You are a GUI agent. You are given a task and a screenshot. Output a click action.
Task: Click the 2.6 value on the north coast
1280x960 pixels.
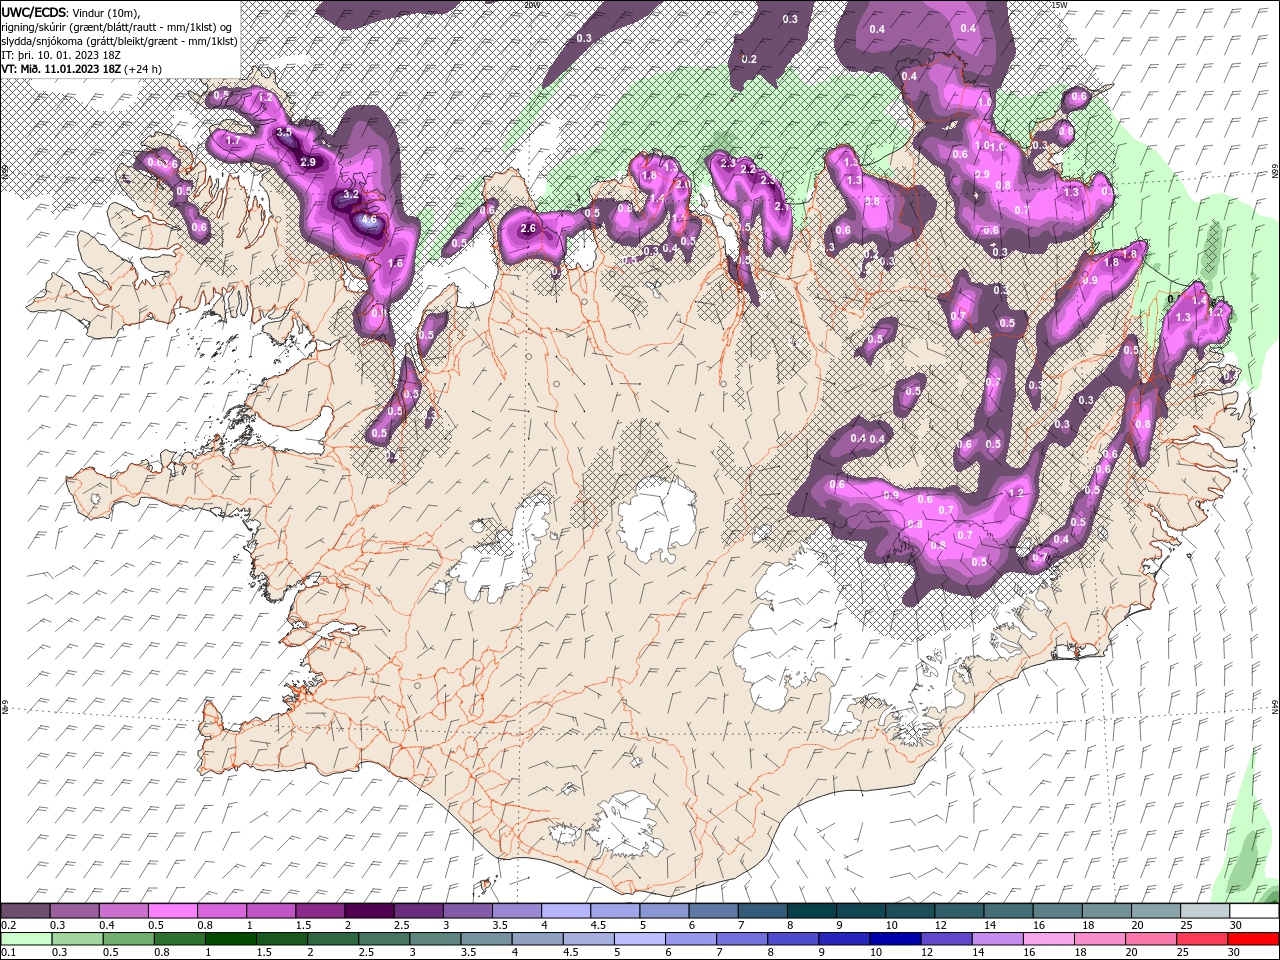pos(529,229)
